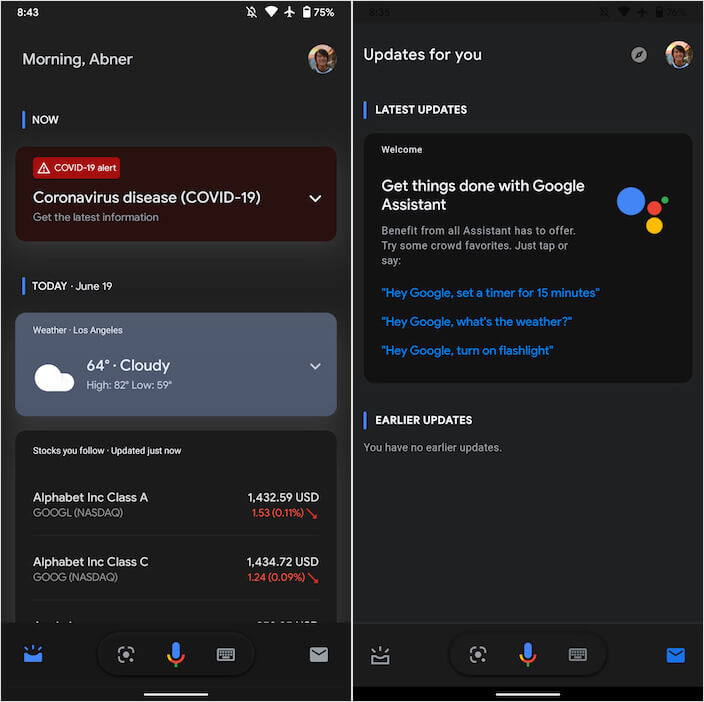Open keyboard input on the Updates screen
This screenshot has width=704, height=702.
click(x=578, y=654)
